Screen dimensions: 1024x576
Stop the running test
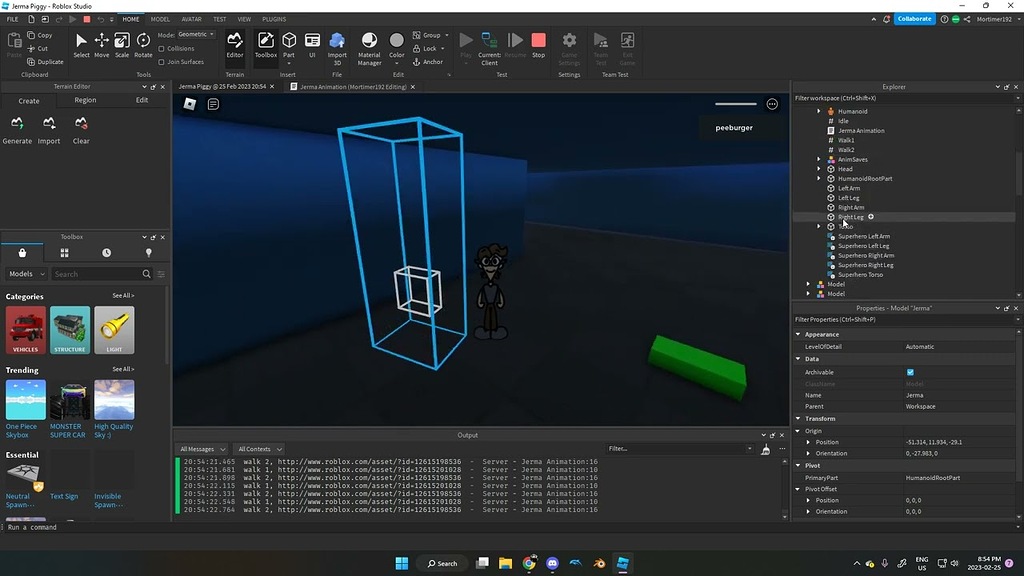pyautogui.click(x=538, y=46)
